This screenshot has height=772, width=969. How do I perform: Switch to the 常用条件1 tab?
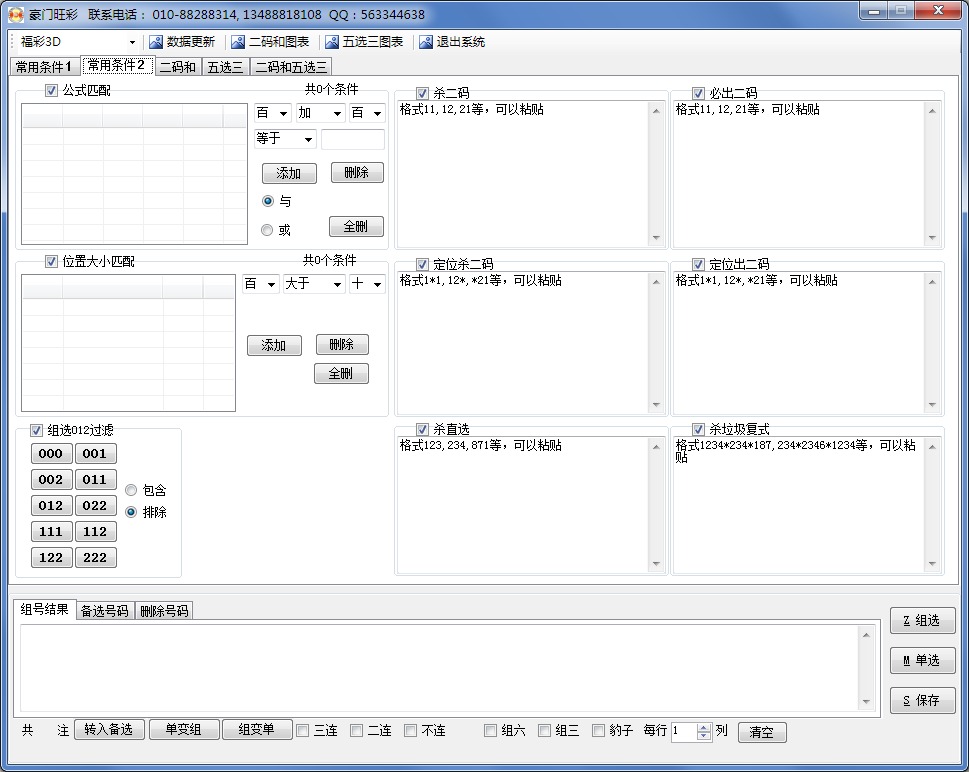click(43, 67)
